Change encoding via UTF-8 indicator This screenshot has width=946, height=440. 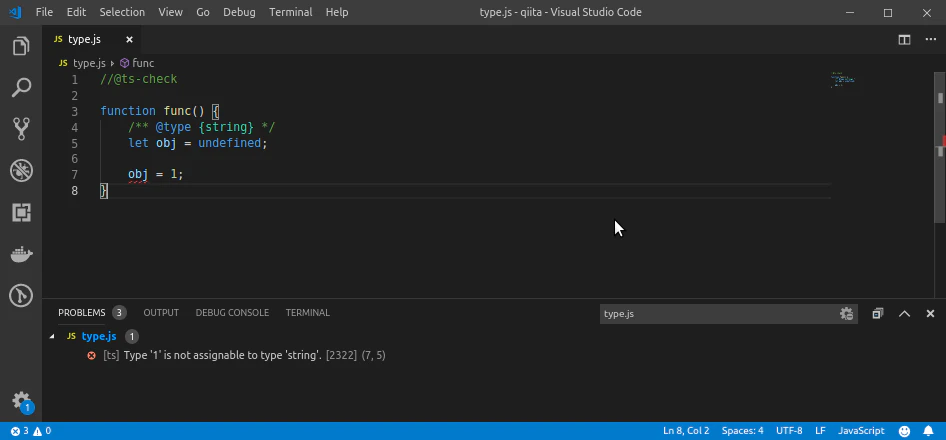(789, 431)
